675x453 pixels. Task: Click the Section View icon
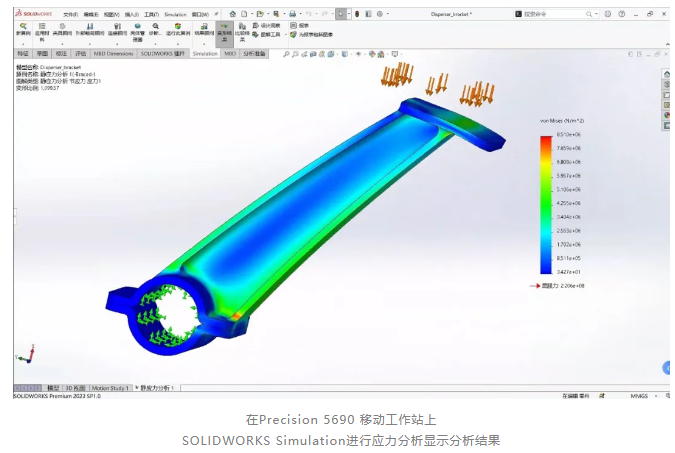point(313,54)
